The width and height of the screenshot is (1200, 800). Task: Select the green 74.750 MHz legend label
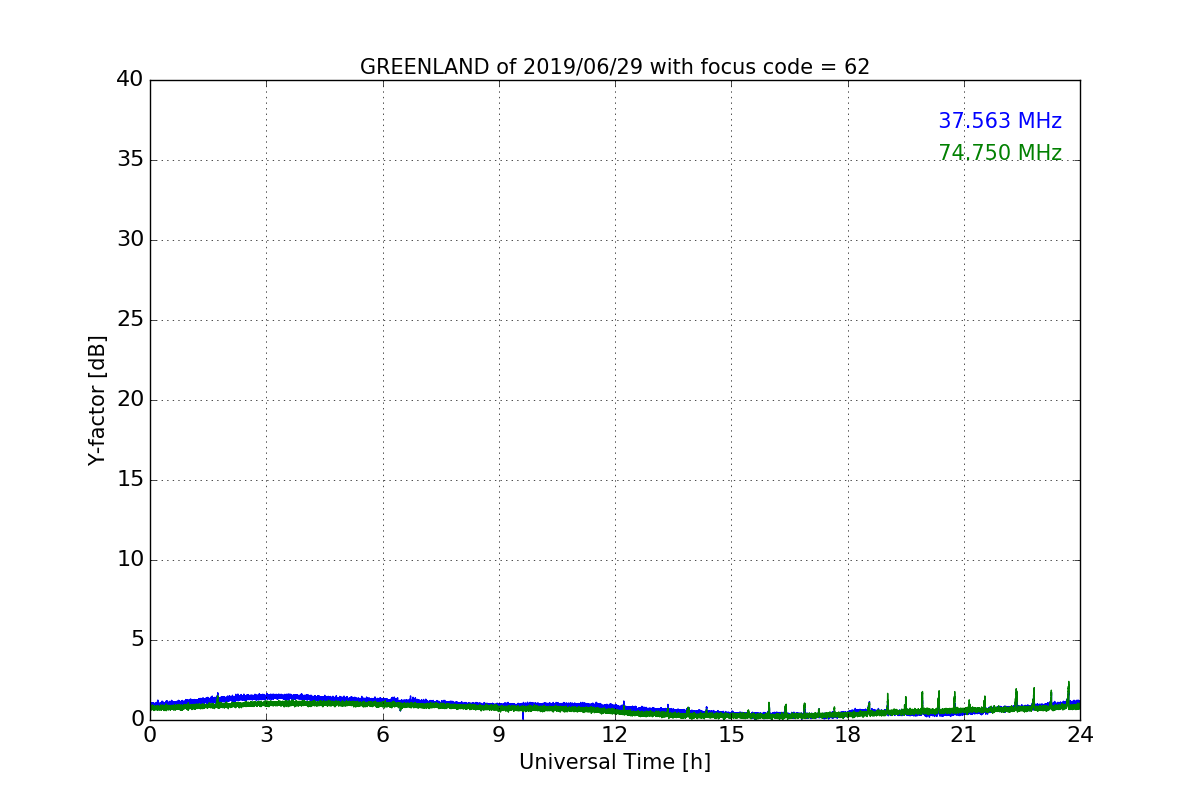tap(1000, 153)
